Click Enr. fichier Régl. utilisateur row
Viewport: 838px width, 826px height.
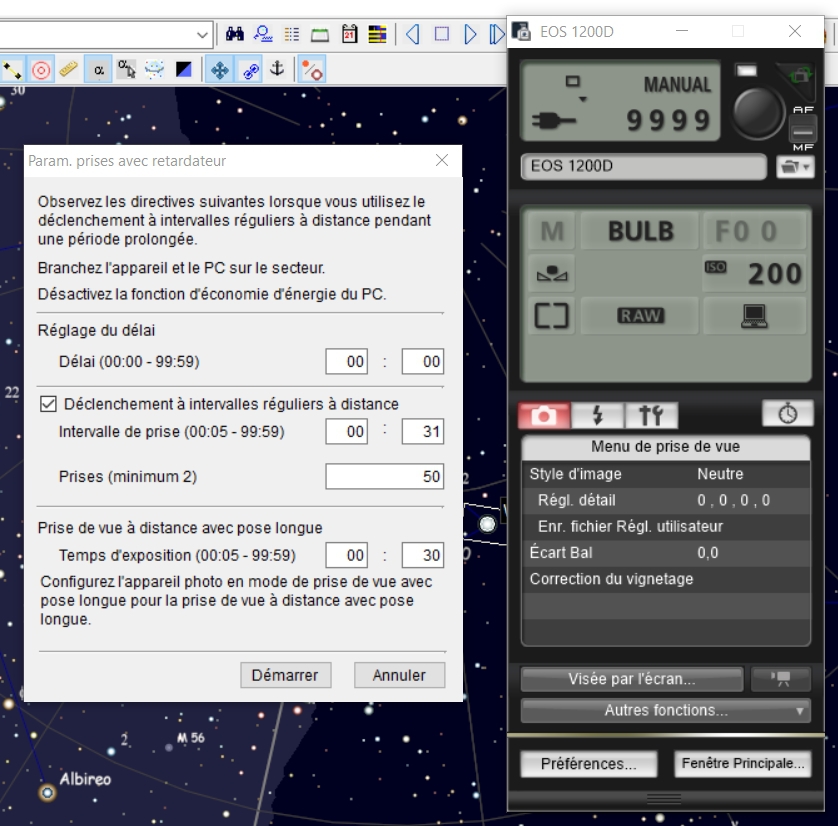click(x=665, y=526)
